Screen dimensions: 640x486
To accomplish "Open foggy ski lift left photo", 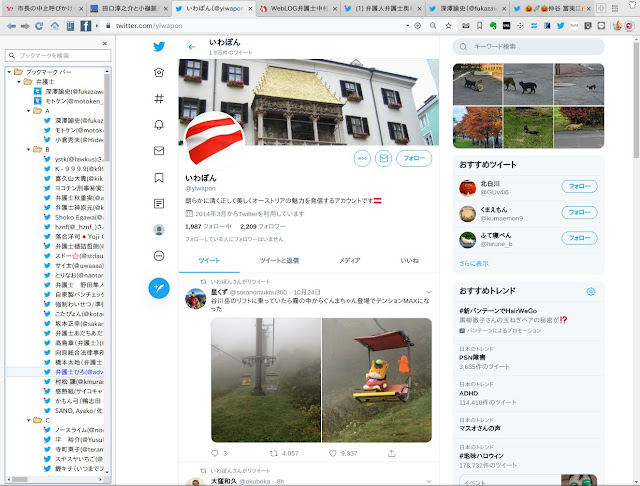I will pos(266,380).
